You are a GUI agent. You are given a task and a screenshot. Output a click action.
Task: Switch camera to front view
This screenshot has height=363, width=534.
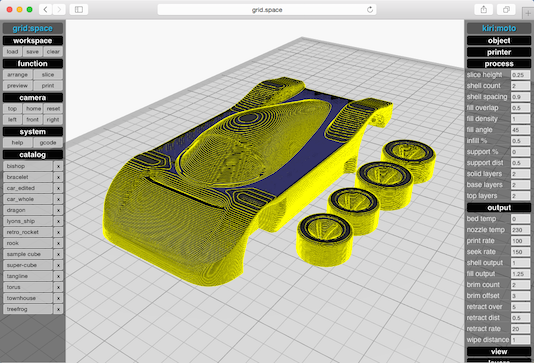[x=33, y=120]
